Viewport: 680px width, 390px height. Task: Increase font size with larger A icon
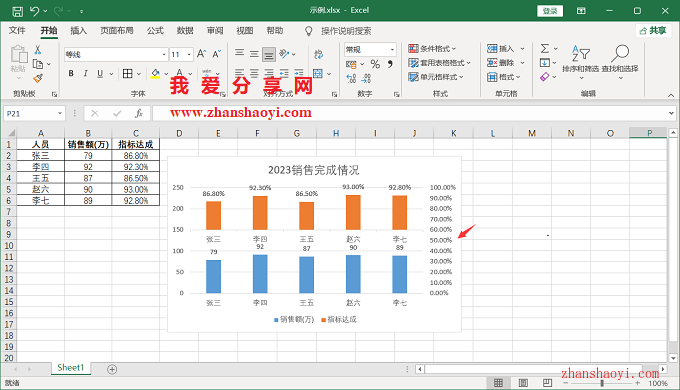201,54
